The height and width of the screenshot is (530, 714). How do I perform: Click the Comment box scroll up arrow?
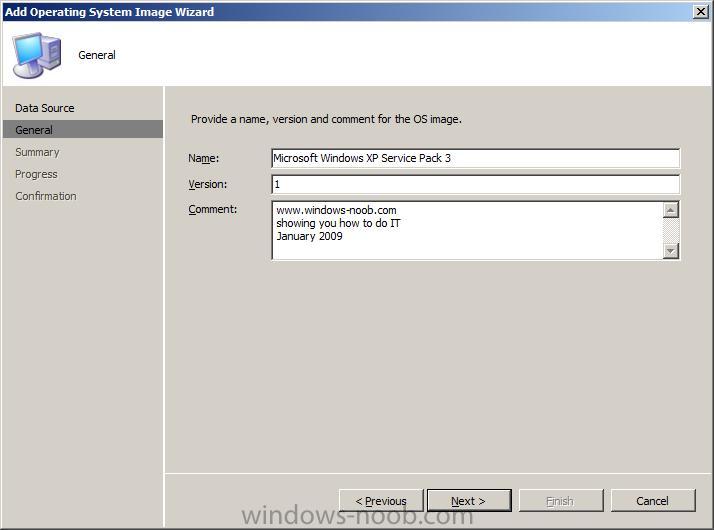[x=671, y=210]
